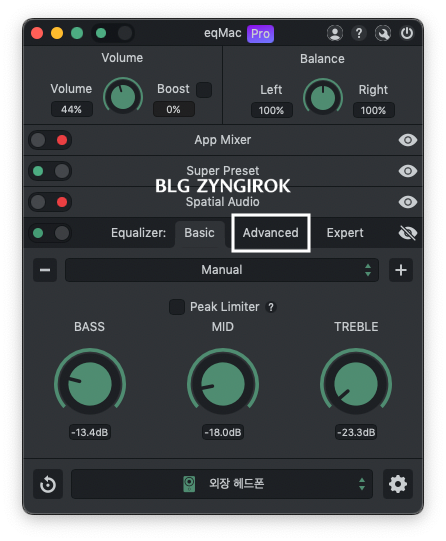Click the purple Pro badge
Image resolution: width=446 pixels, height=541 pixels.
[x=260, y=34]
